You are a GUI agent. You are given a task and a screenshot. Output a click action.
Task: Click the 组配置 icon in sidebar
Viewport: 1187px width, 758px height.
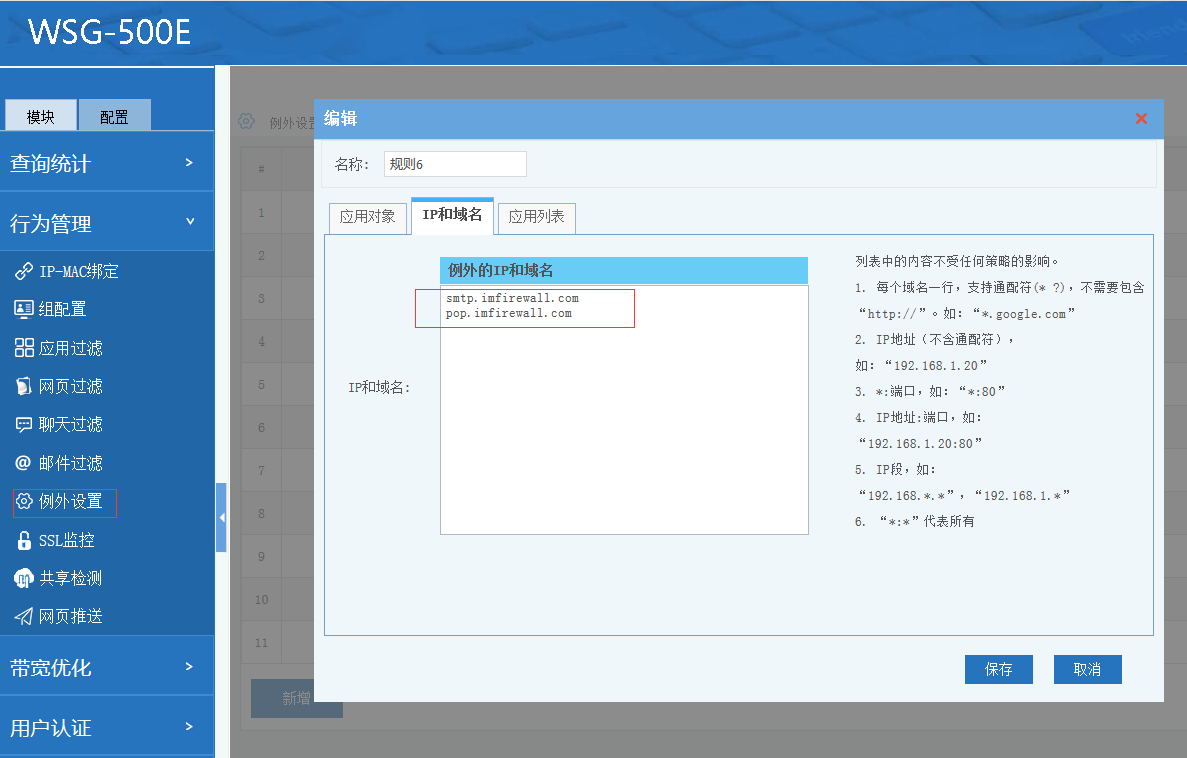click(24, 309)
